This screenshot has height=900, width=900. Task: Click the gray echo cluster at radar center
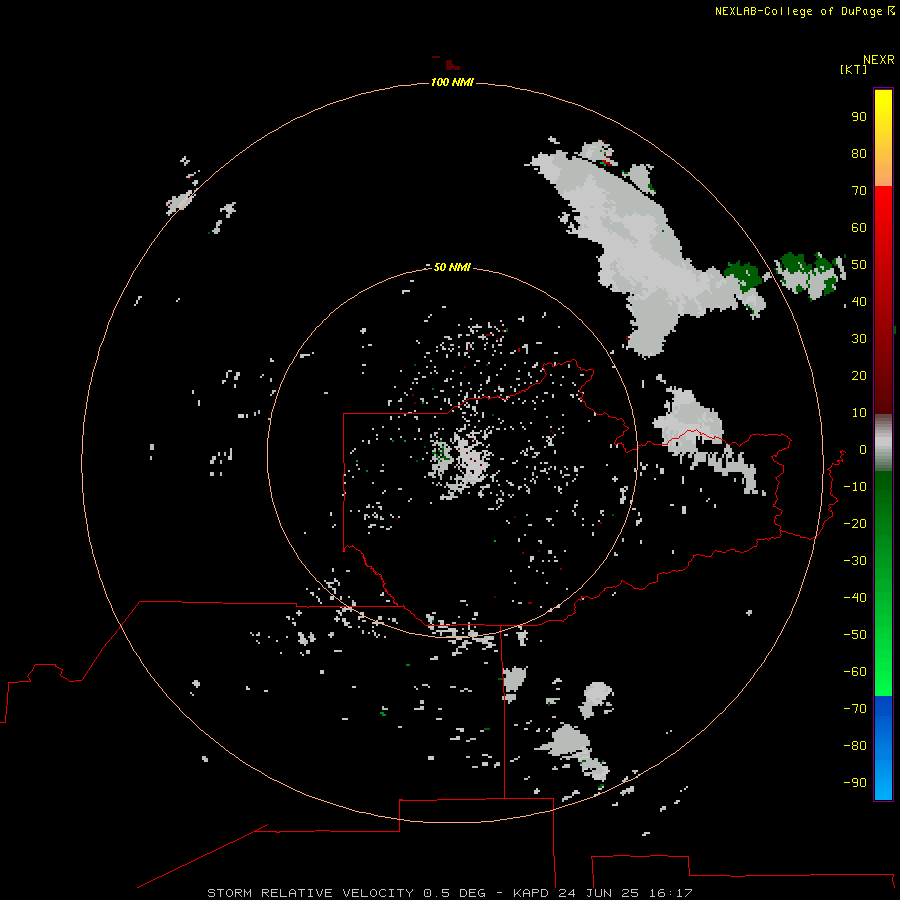tap(462, 462)
